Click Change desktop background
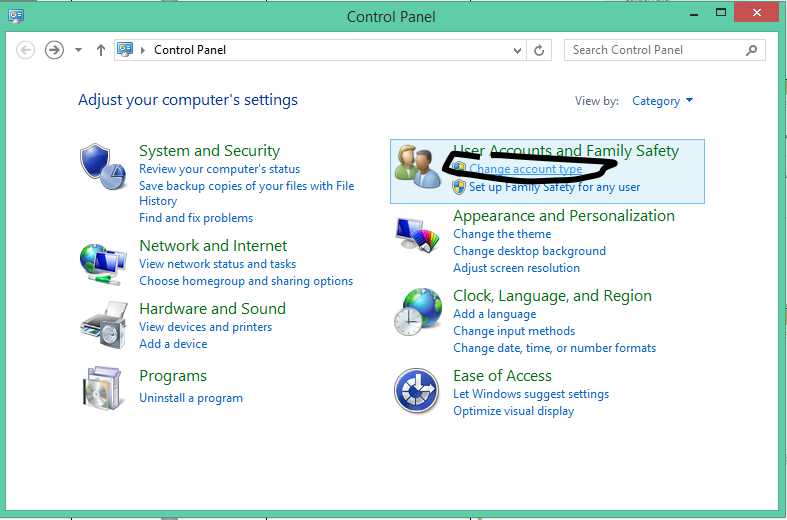The height and width of the screenshot is (520, 787). tap(529, 251)
